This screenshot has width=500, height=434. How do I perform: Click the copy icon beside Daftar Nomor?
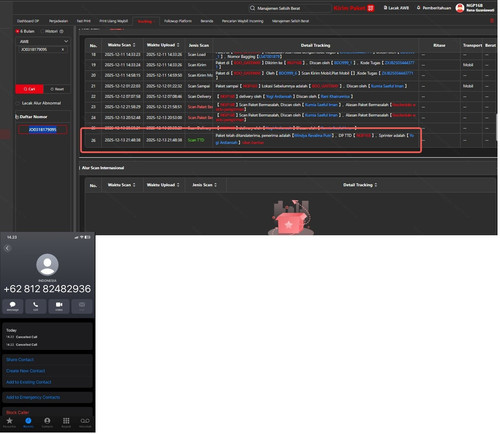[17, 117]
